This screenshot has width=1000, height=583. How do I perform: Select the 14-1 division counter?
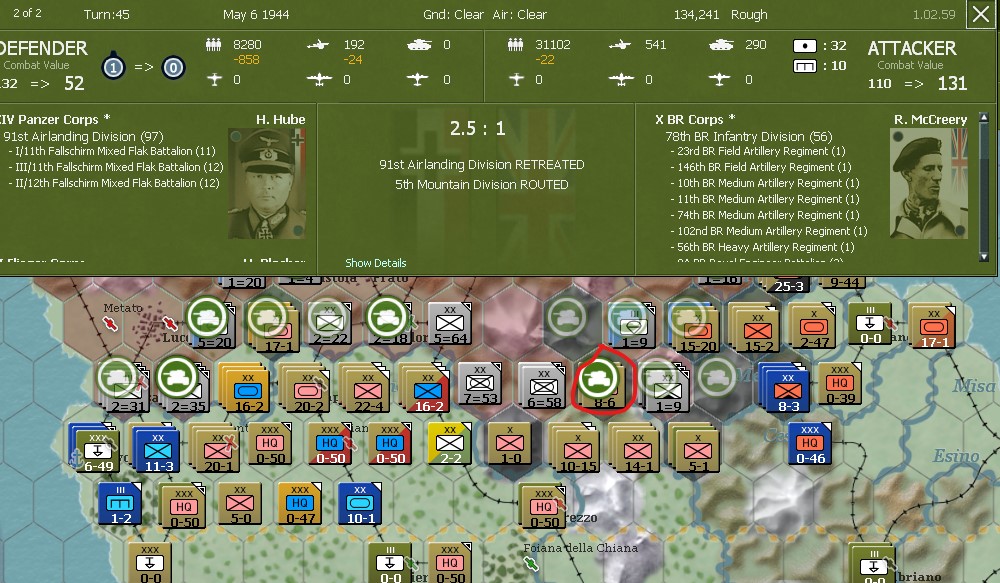[636, 446]
